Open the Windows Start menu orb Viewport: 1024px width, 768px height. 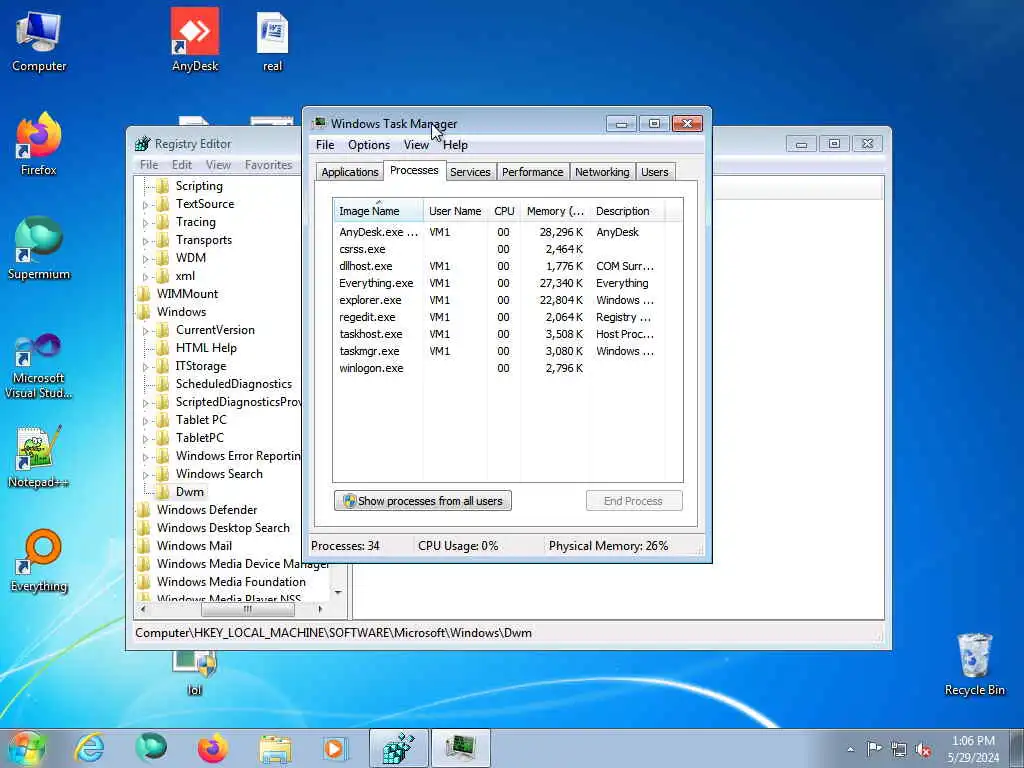tap(26, 748)
